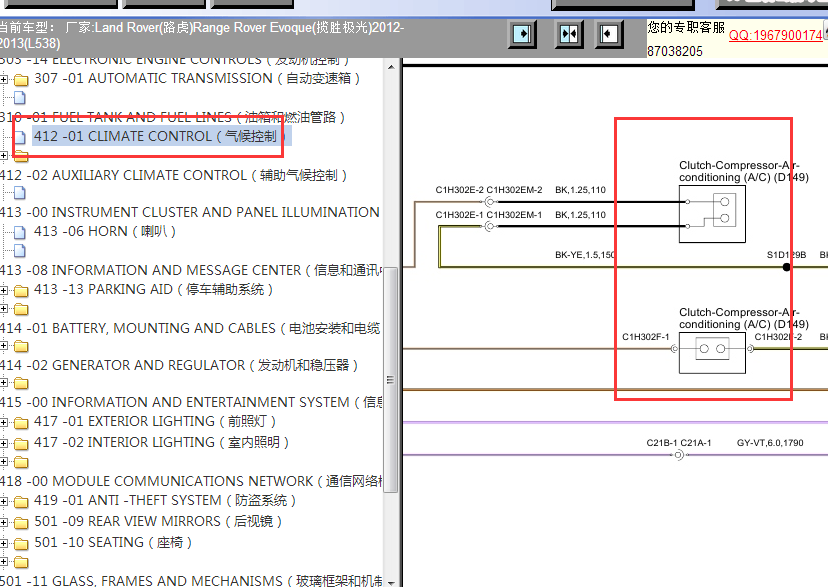Click the lower Clutch-Compressor D149 component box
This screenshot has height=587, width=828.
click(712, 353)
